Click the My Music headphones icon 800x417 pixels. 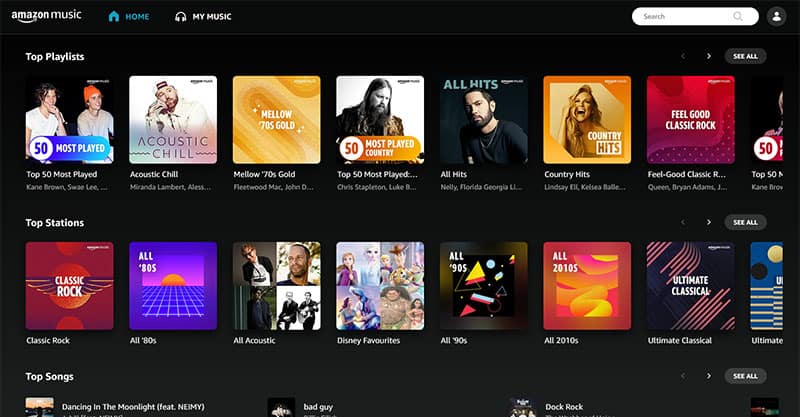181,17
